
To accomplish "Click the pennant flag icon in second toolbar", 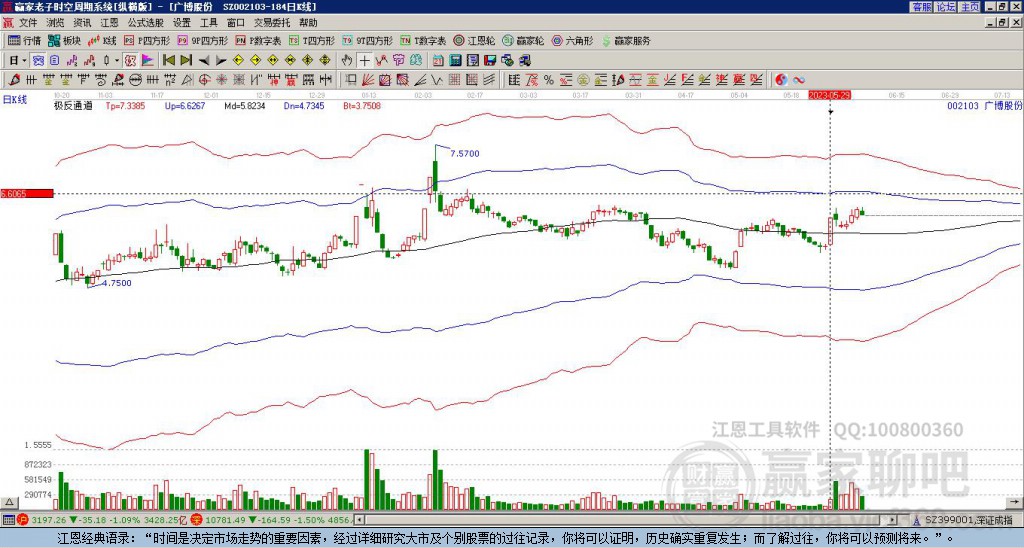I will point(148,60).
